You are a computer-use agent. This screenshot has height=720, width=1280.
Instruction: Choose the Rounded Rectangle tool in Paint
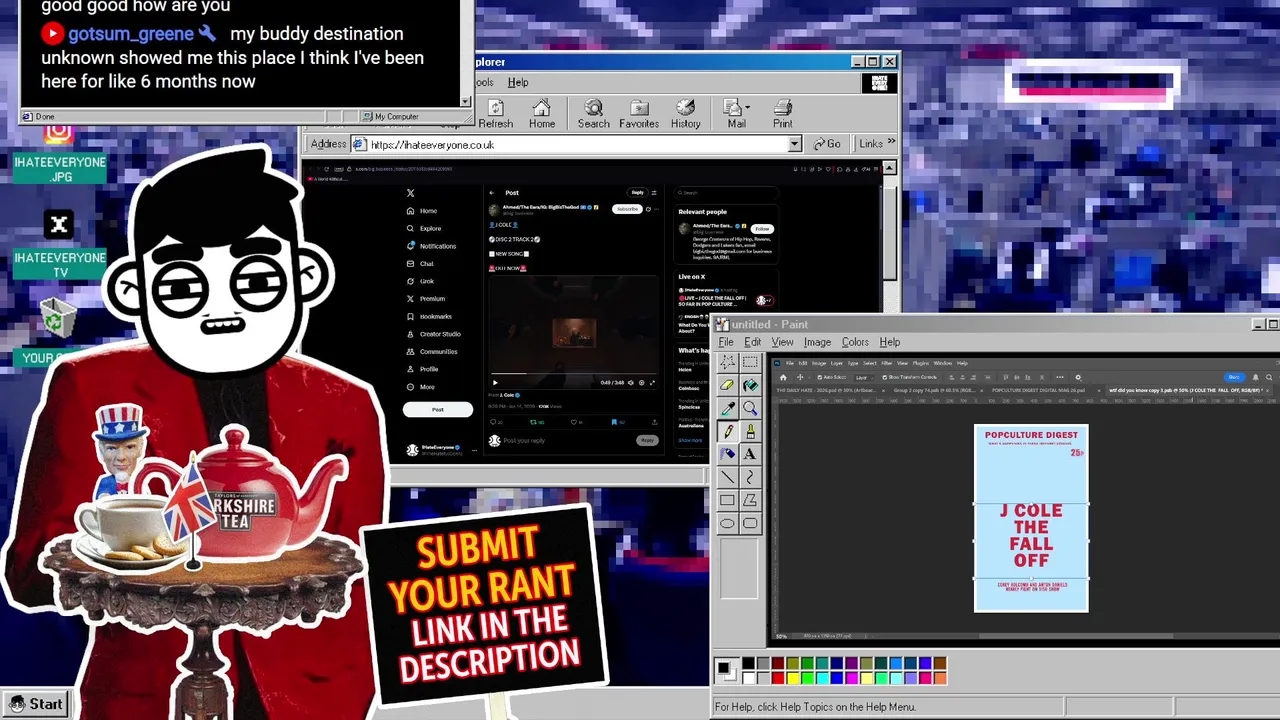tap(750, 523)
